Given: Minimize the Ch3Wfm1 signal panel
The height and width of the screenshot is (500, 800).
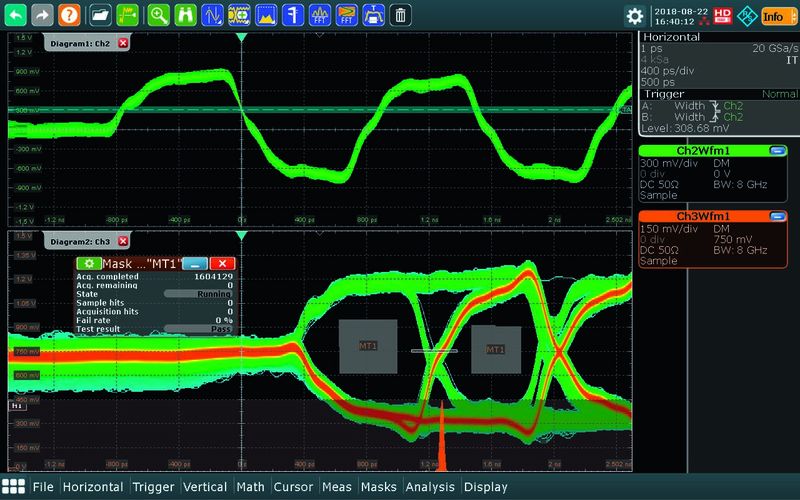Looking at the screenshot, I should [778, 216].
